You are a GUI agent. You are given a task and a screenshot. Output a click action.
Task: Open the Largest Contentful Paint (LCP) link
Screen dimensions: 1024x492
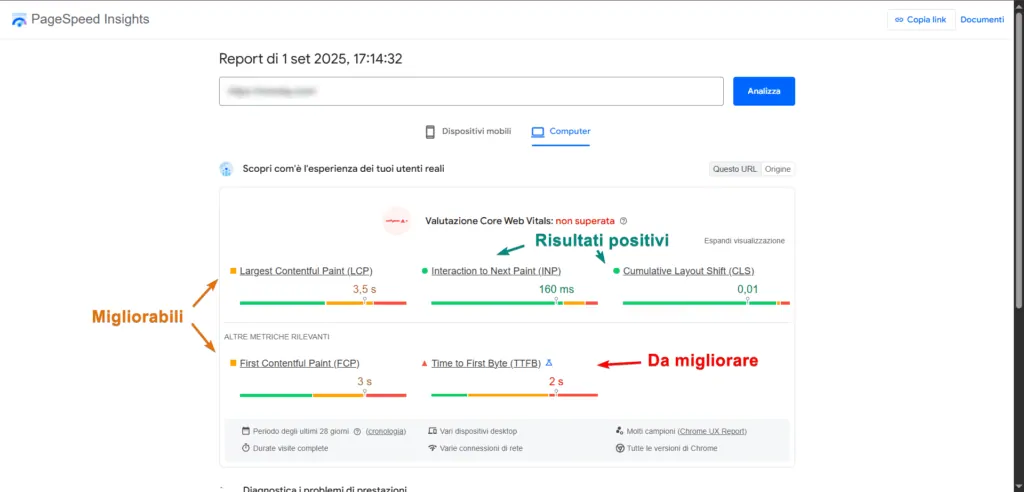coord(306,271)
